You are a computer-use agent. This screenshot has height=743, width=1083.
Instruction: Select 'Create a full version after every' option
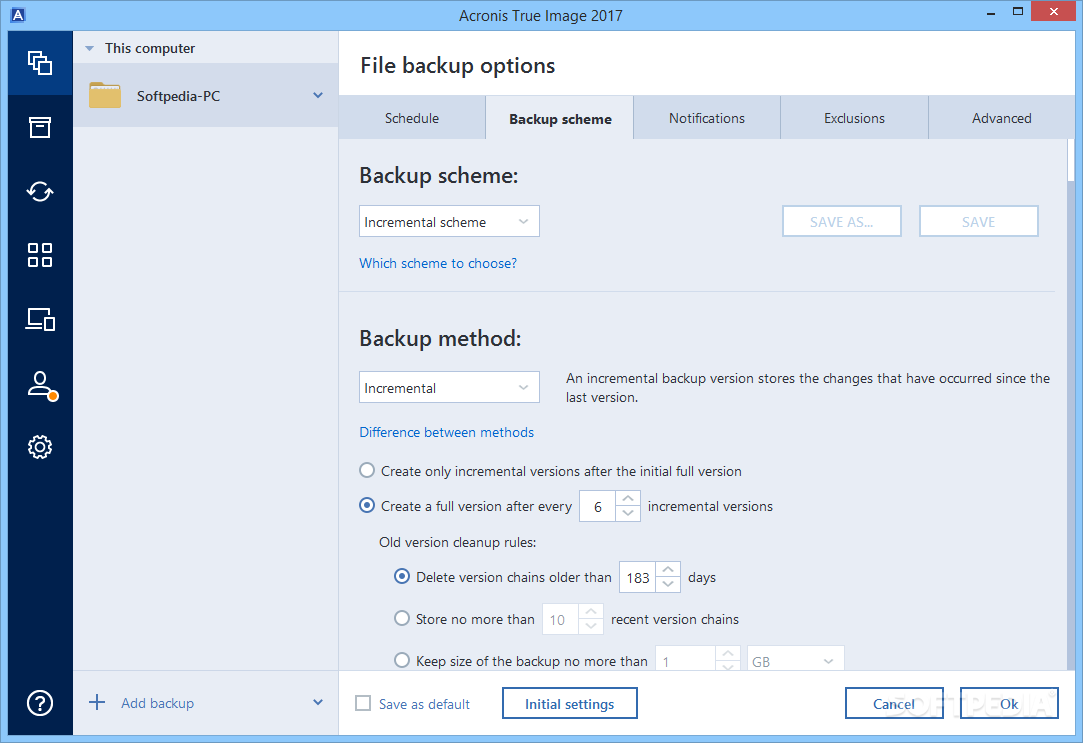coord(367,505)
